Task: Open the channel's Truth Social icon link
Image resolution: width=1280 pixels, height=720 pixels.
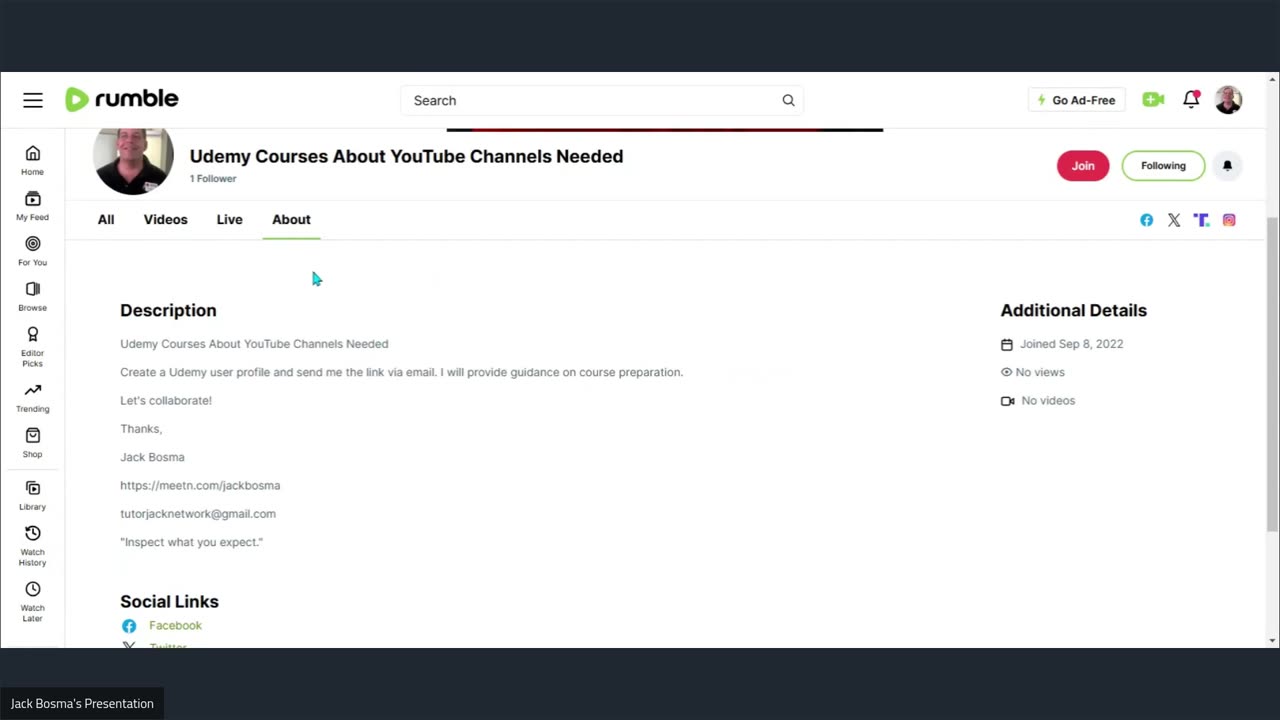Action: pos(1201,220)
